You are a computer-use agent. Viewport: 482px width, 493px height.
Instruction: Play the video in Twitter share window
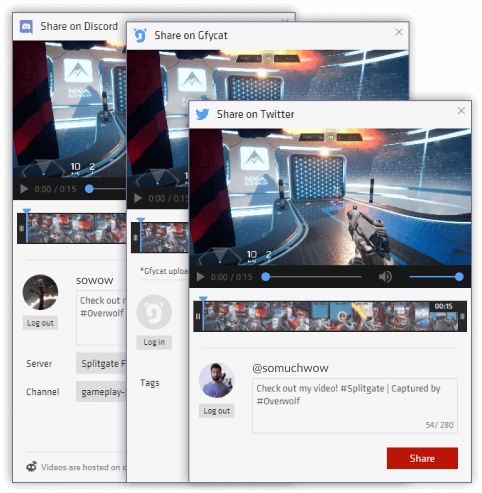[x=200, y=277]
